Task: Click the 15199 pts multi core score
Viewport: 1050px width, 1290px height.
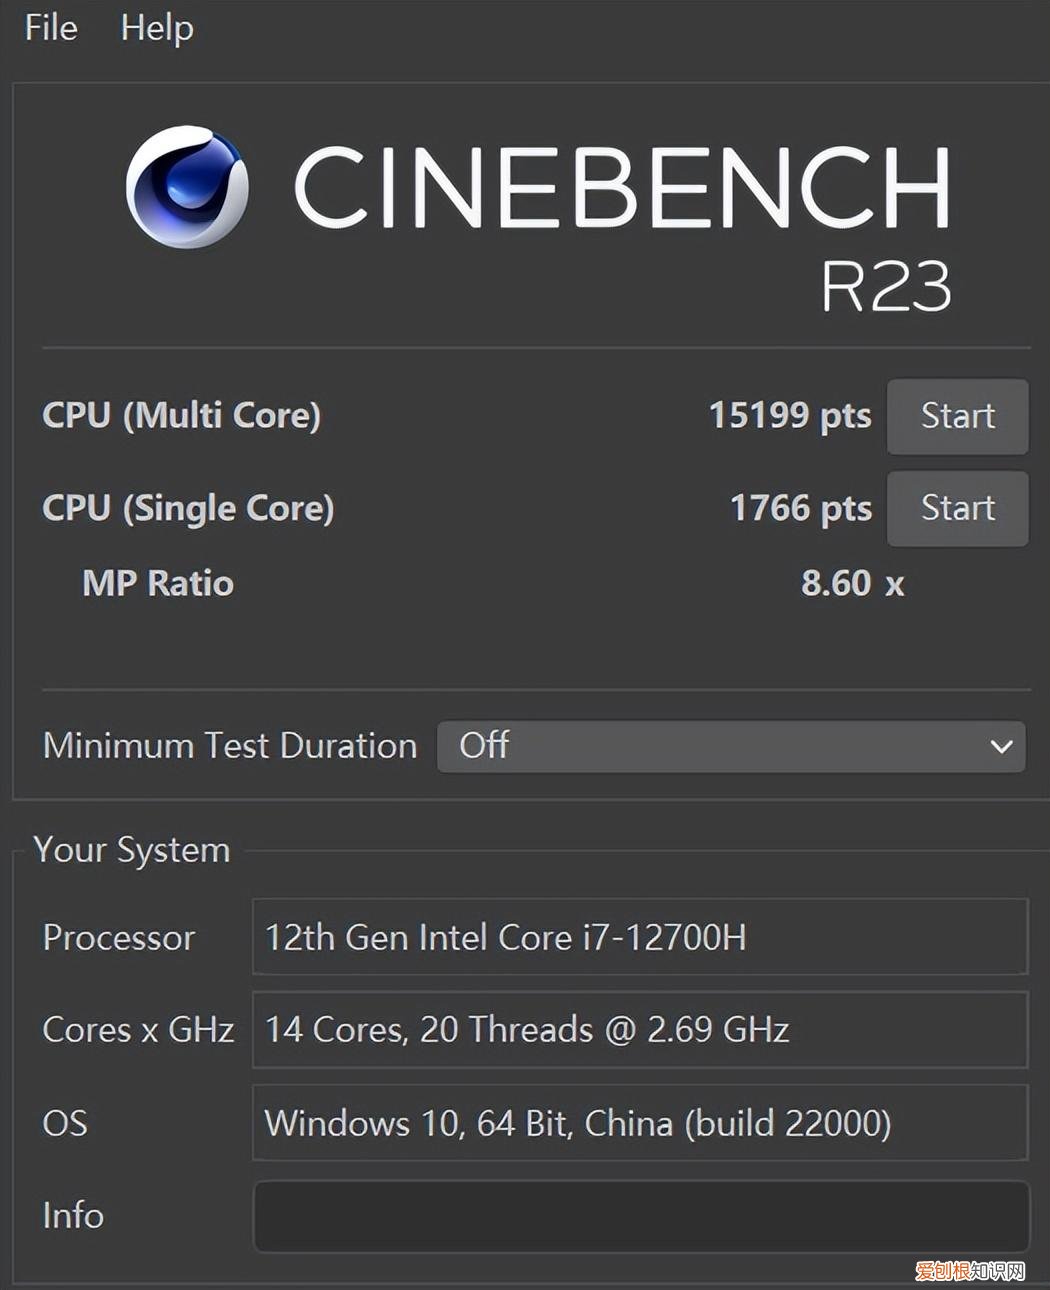Action: [x=790, y=415]
